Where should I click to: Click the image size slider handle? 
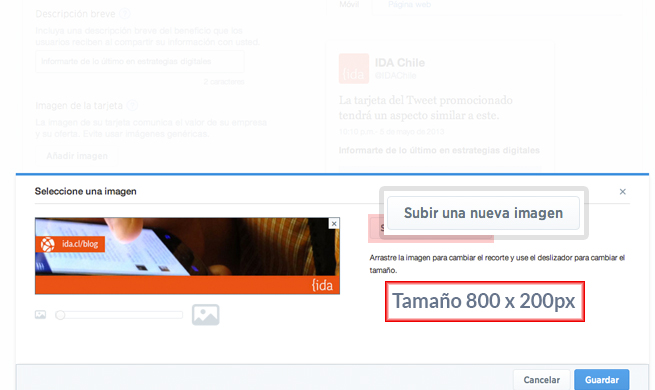[x=60, y=315]
